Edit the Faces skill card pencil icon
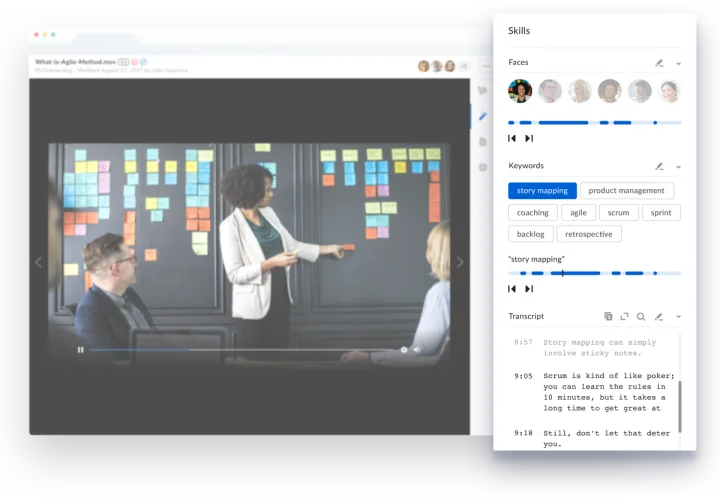720x498 pixels. pos(659,63)
